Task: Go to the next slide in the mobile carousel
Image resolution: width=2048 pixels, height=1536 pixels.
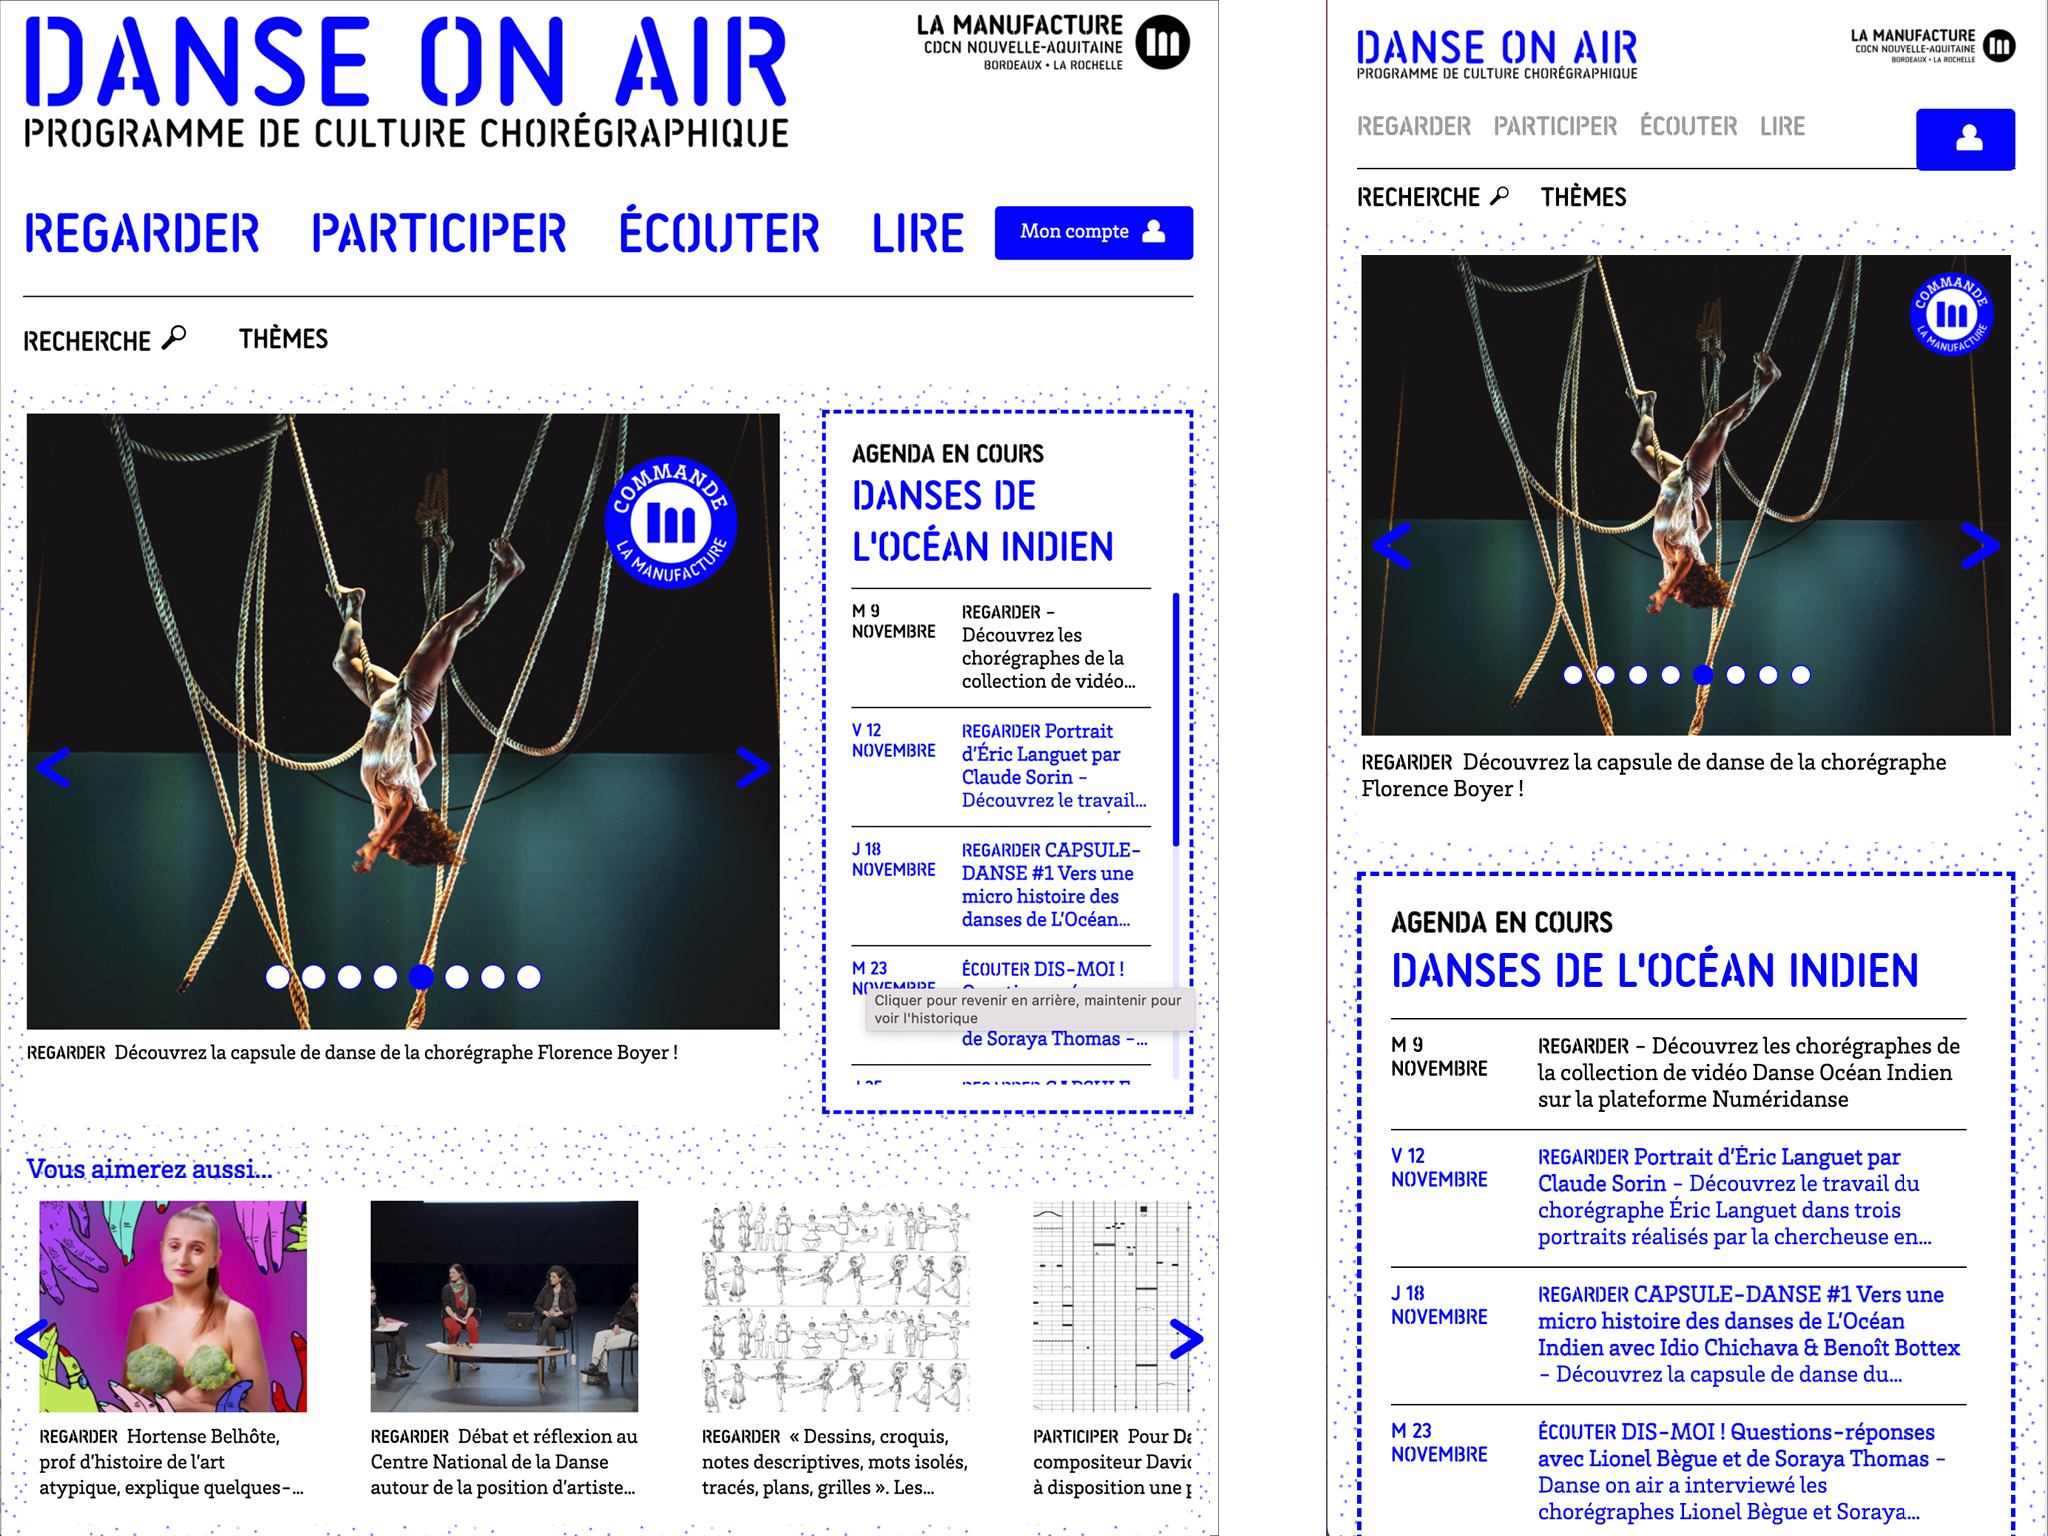Action: coord(1979,546)
